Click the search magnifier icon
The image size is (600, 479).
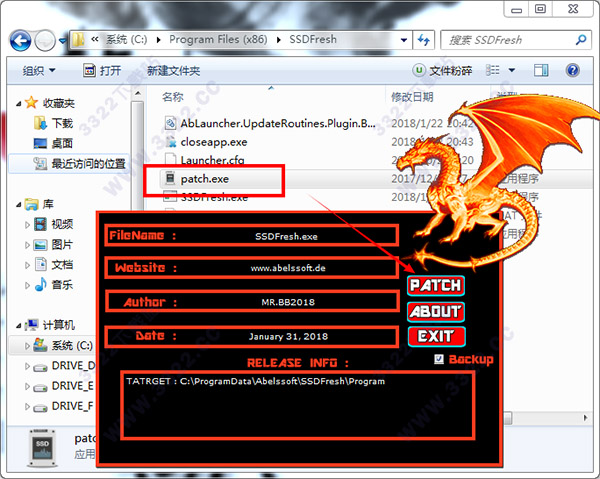coord(581,39)
